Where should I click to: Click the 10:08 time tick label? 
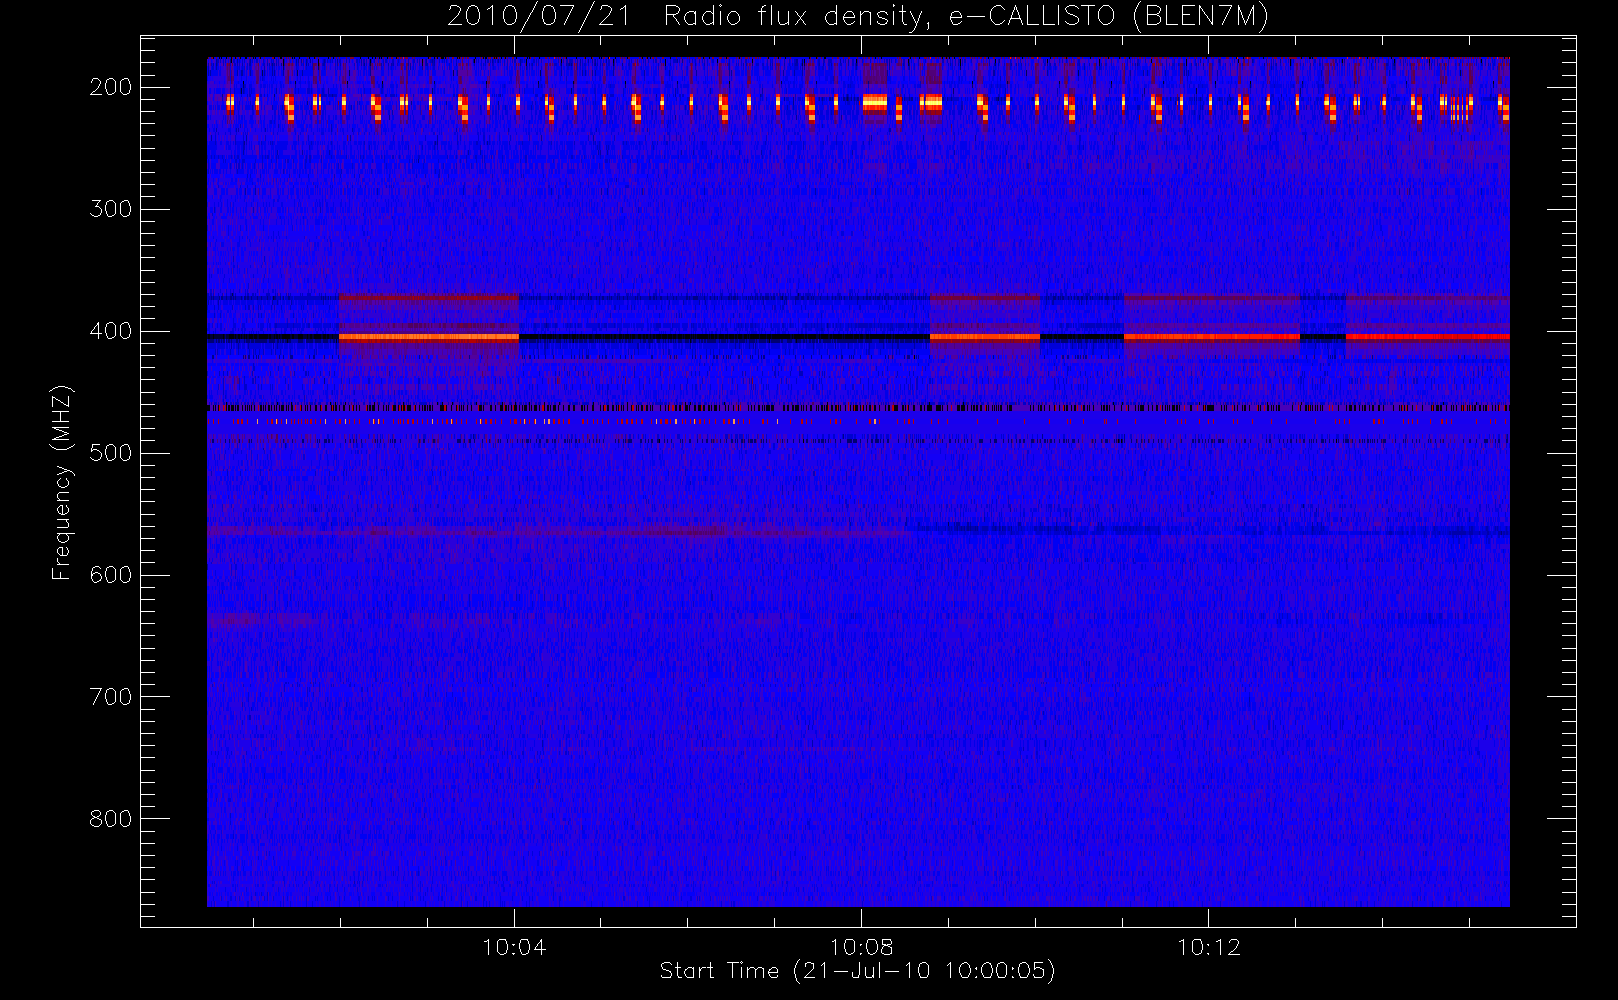861,947
